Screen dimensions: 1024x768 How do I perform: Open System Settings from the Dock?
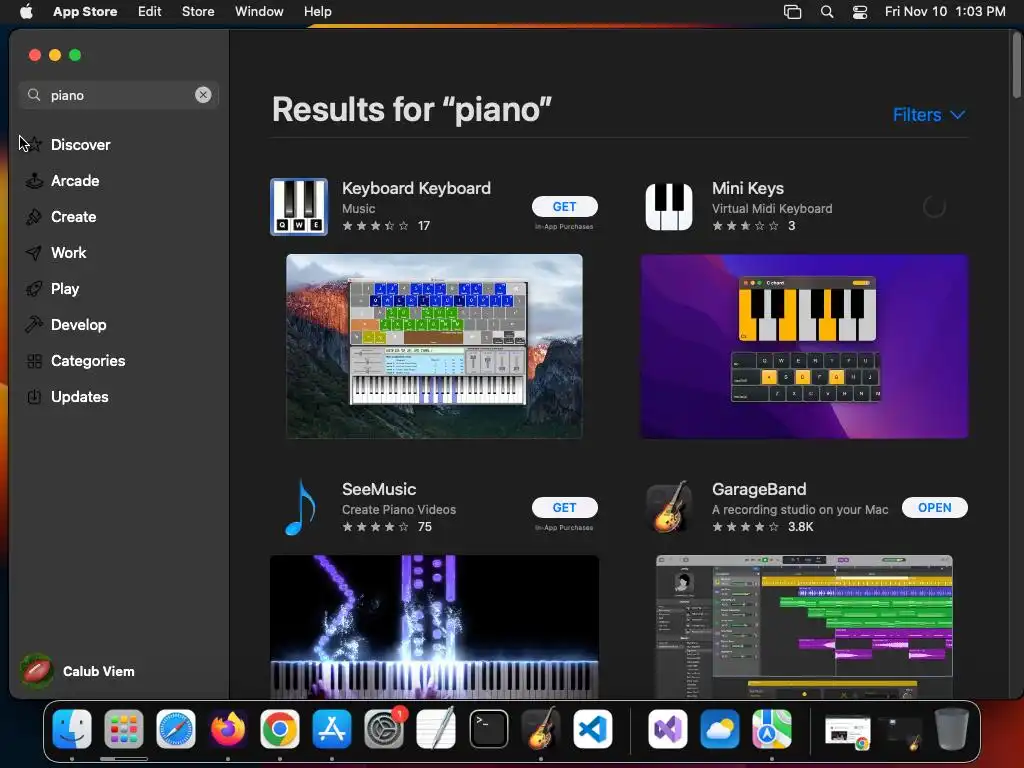[x=384, y=729]
